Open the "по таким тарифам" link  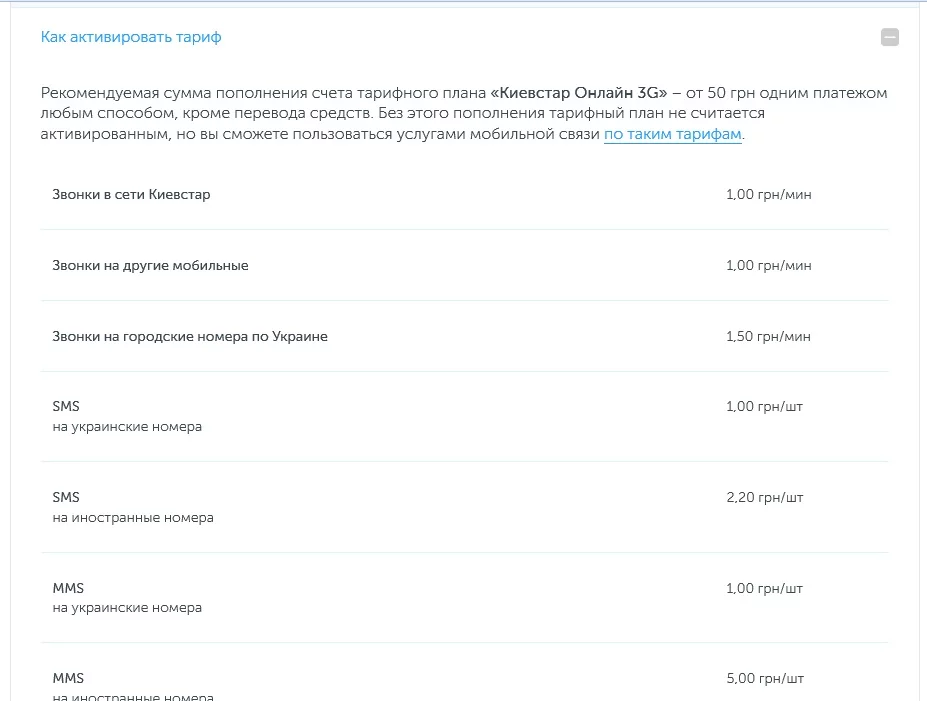pyautogui.click(x=672, y=134)
